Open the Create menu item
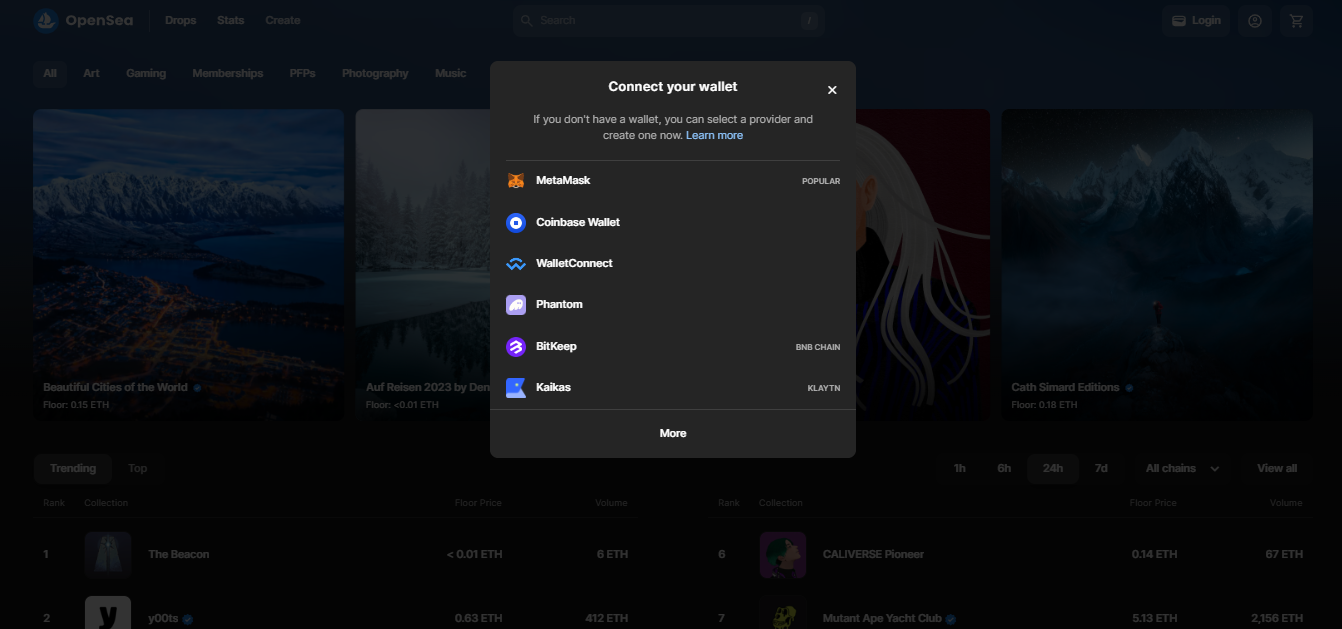The width and height of the screenshot is (1342, 629). pos(283,20)
